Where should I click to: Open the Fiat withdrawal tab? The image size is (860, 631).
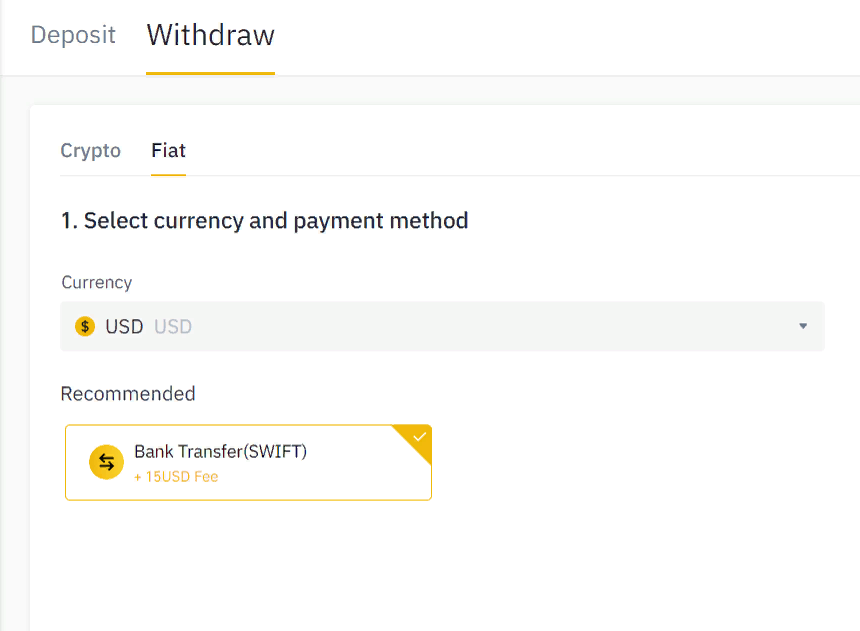pyautogui.click(x=168, y=151)
